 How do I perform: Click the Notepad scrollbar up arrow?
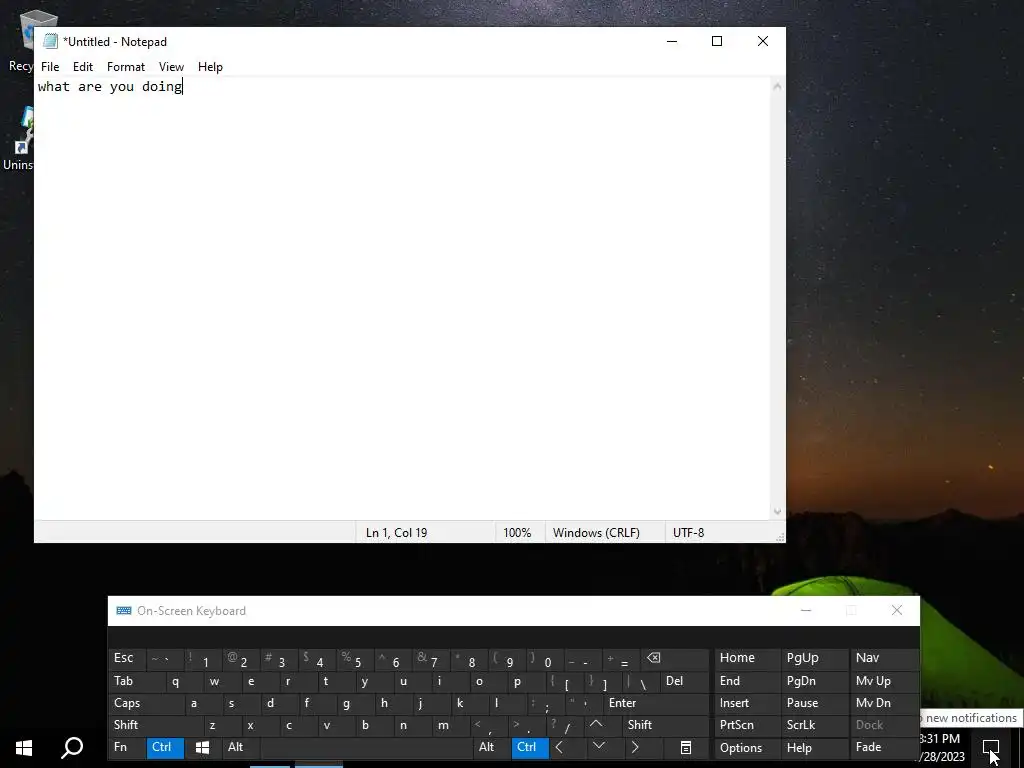point(777,86)
